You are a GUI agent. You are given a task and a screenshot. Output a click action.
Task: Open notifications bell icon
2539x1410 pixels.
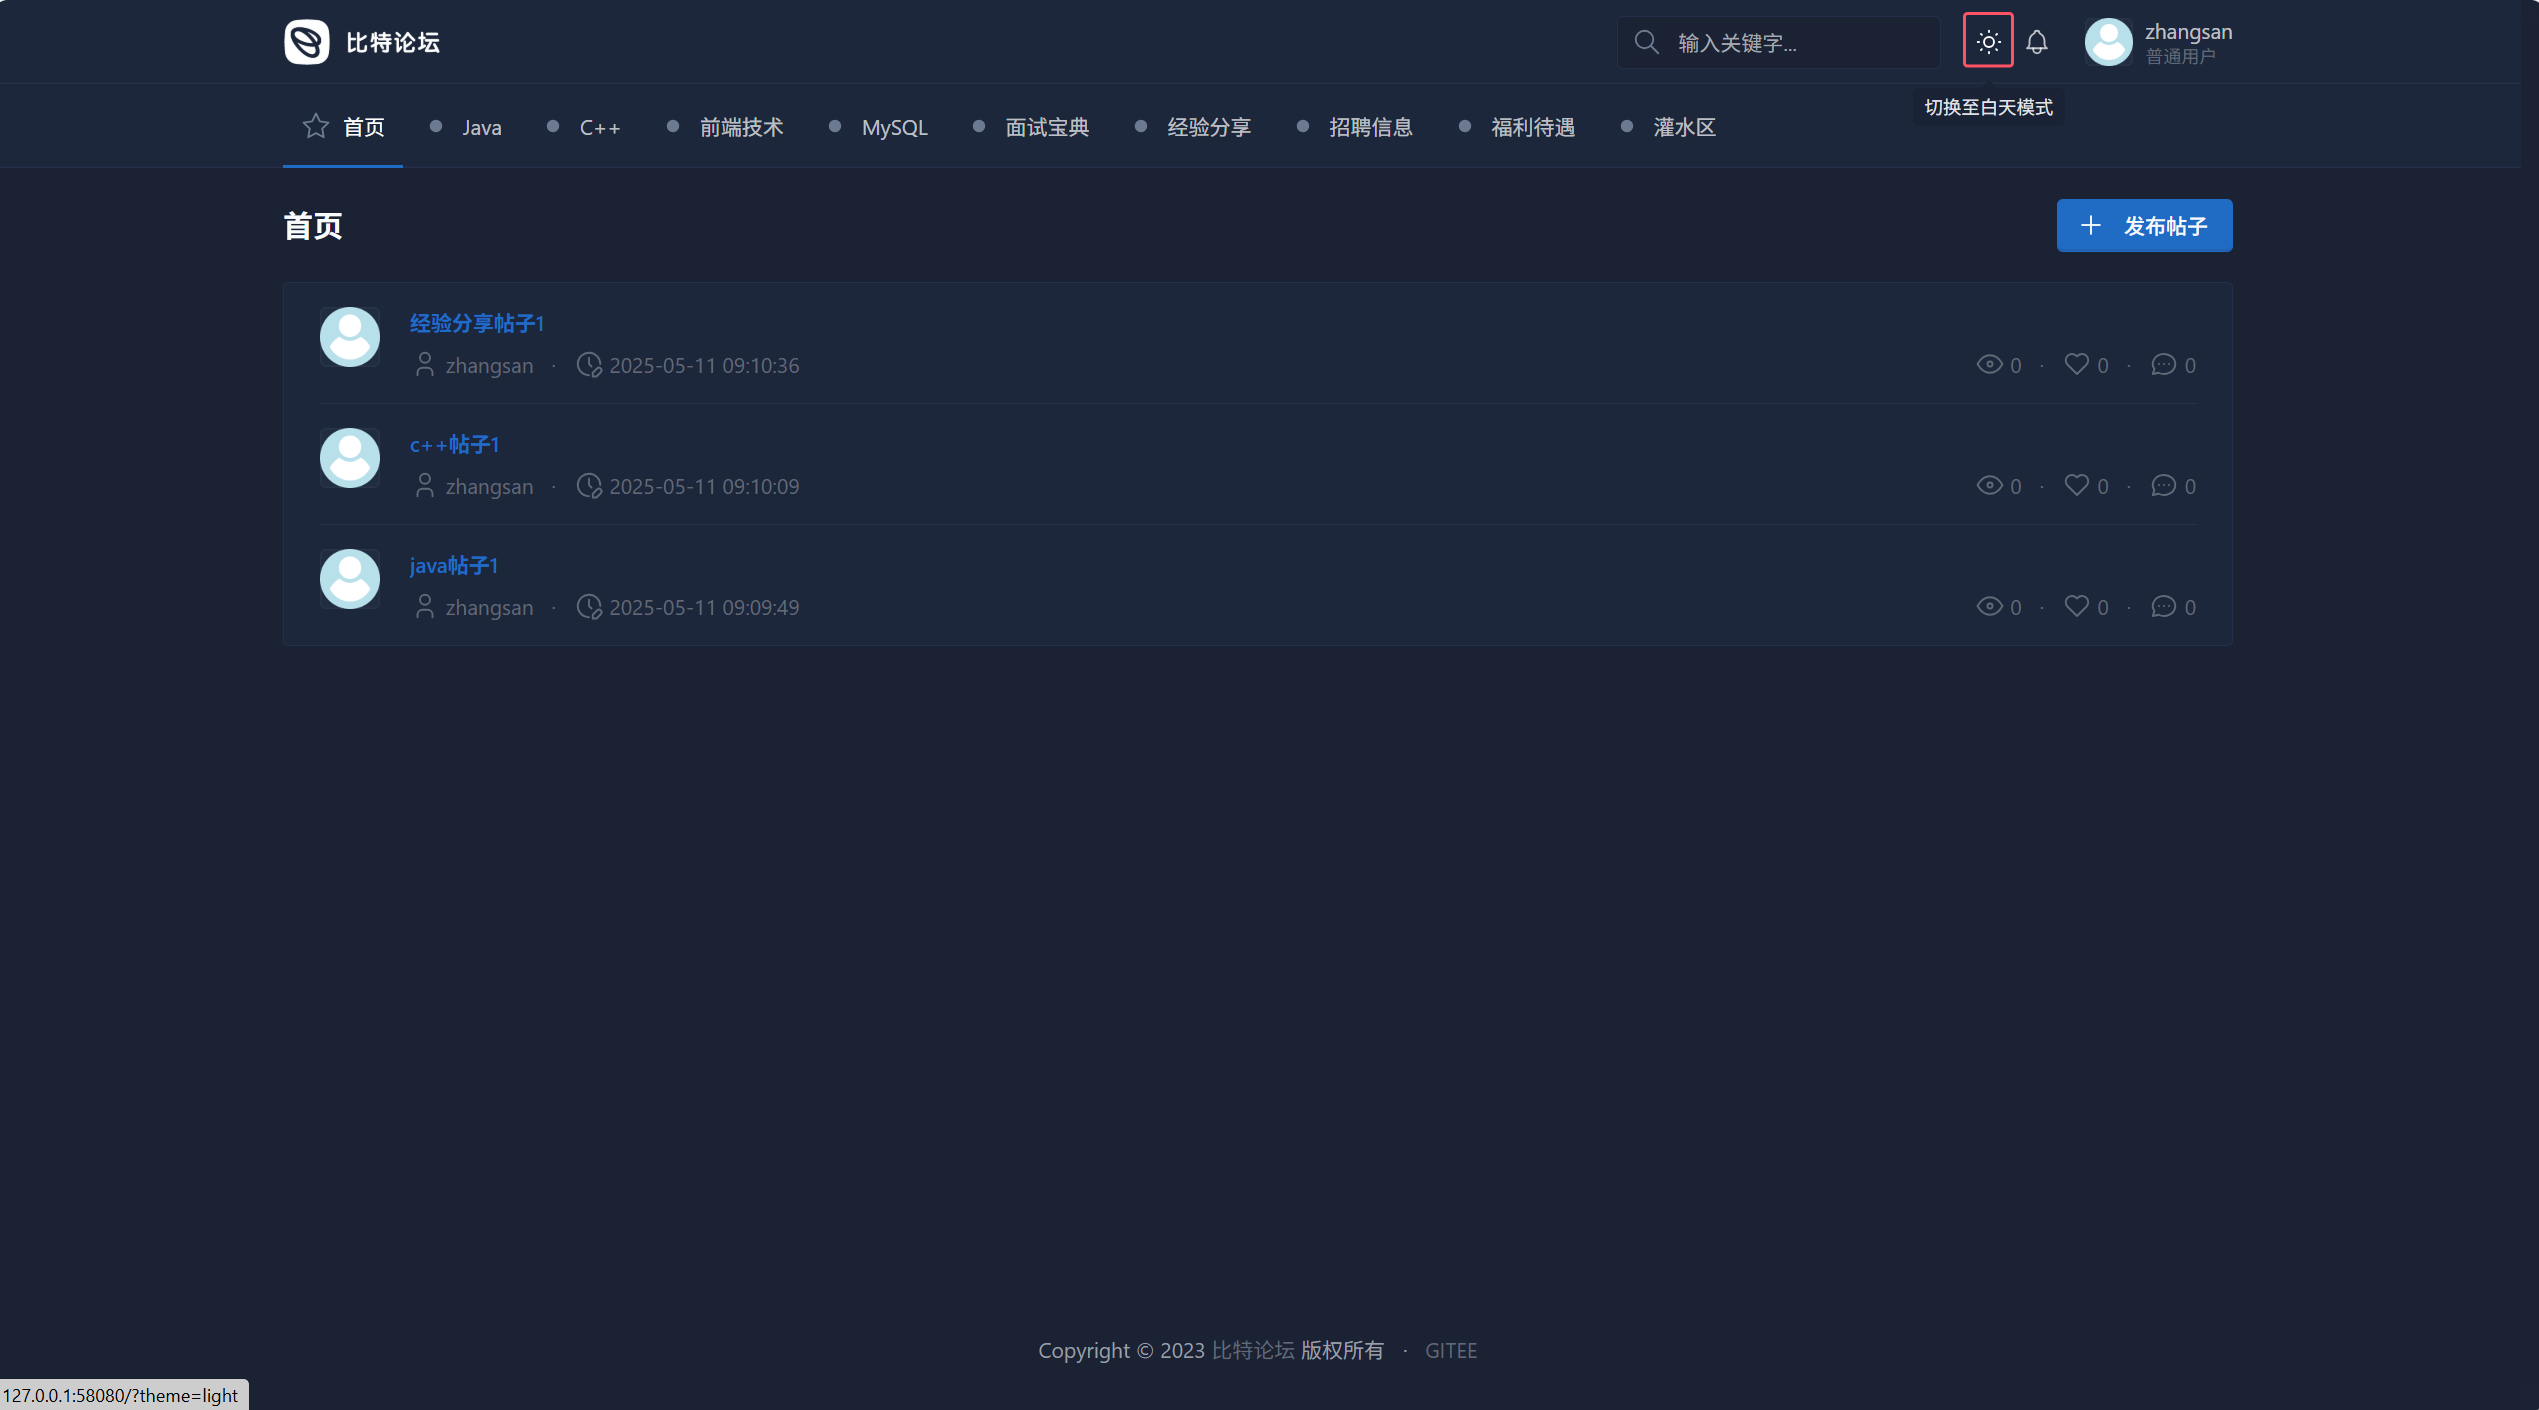tap(2036, 42)
